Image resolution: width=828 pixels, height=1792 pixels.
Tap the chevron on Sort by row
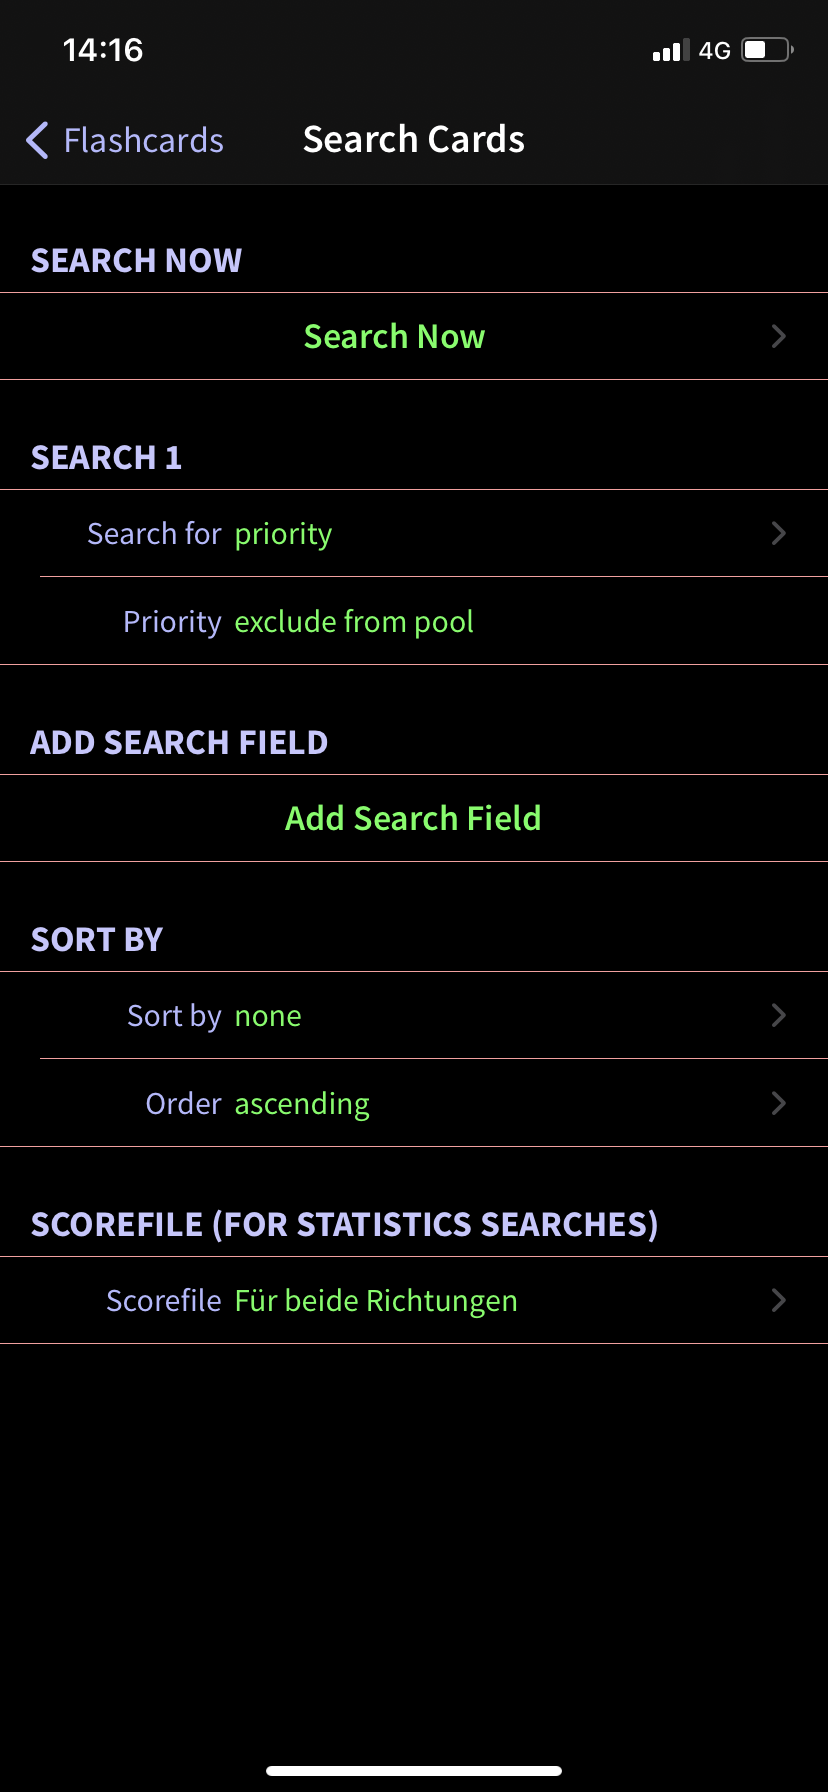tap(779, 1016)
